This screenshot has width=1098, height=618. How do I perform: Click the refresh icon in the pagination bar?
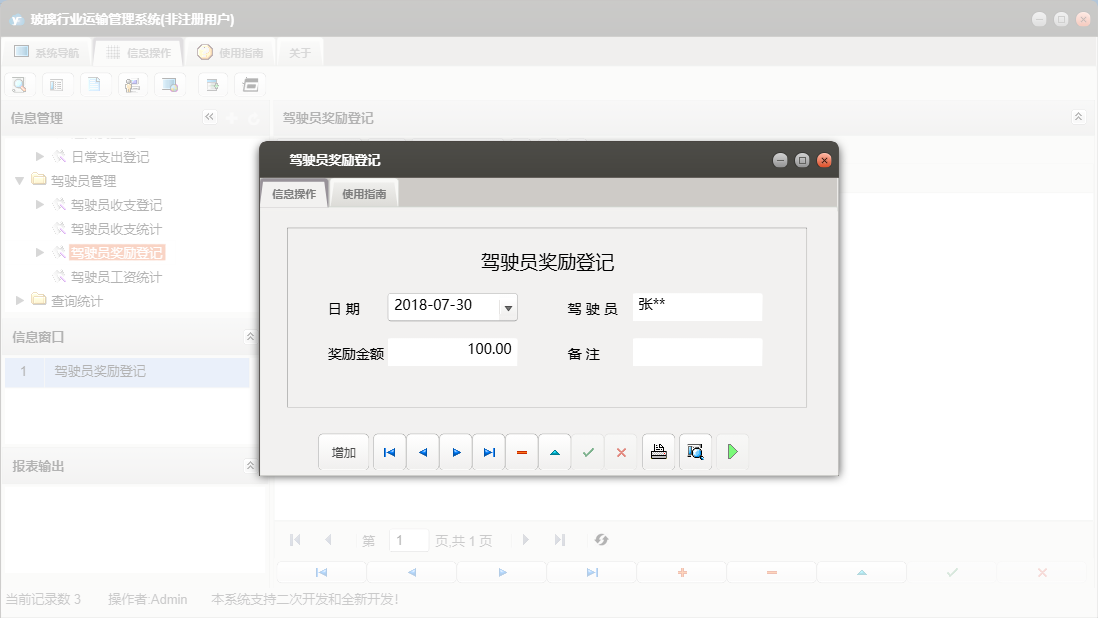601,539
